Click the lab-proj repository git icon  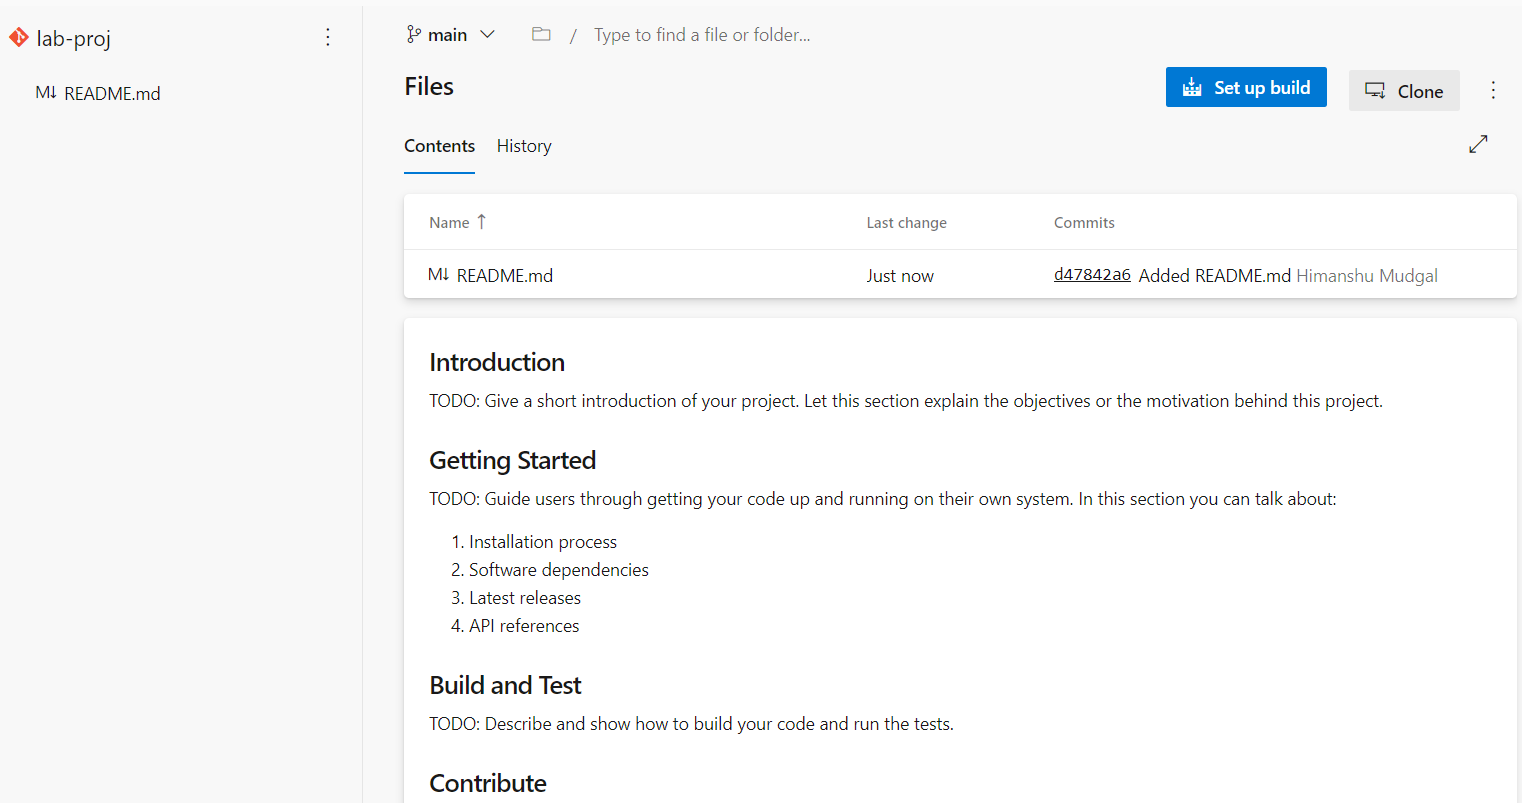18,38
